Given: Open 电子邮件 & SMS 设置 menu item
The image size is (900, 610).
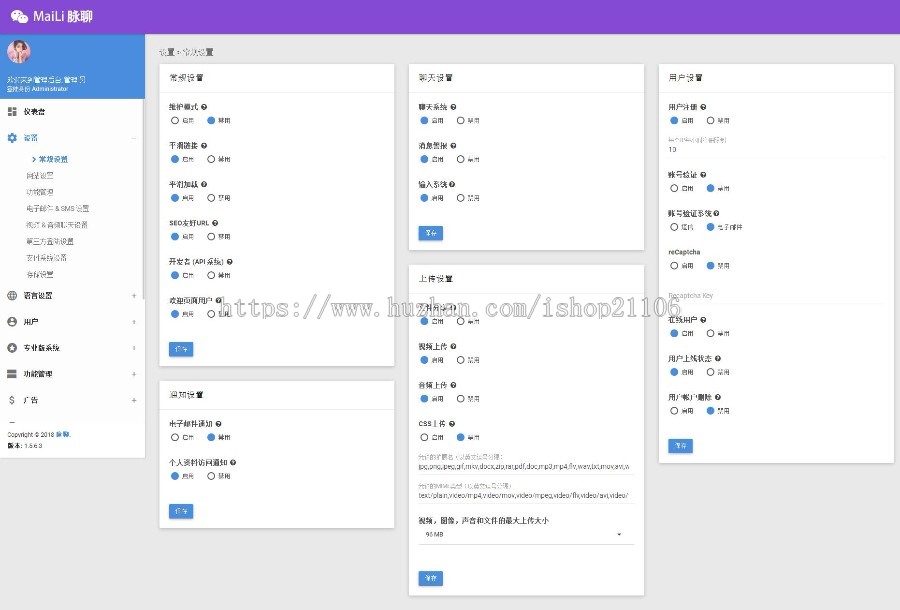Looking at the screenshot, I should pyautogui.click(x=60, y=206).
